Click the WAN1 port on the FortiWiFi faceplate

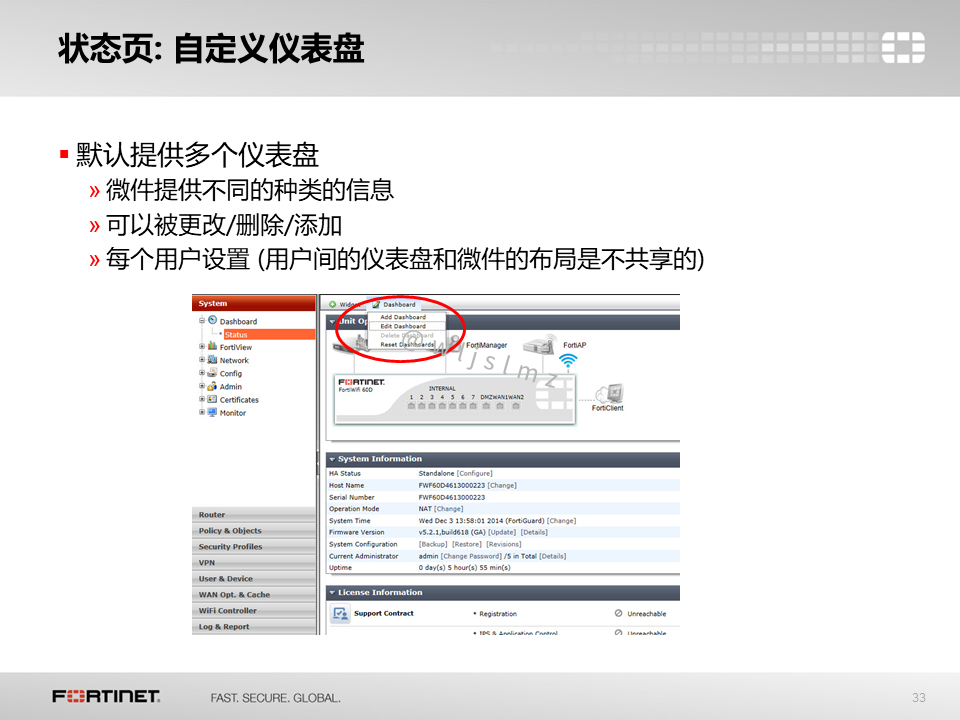click(500, 406)
